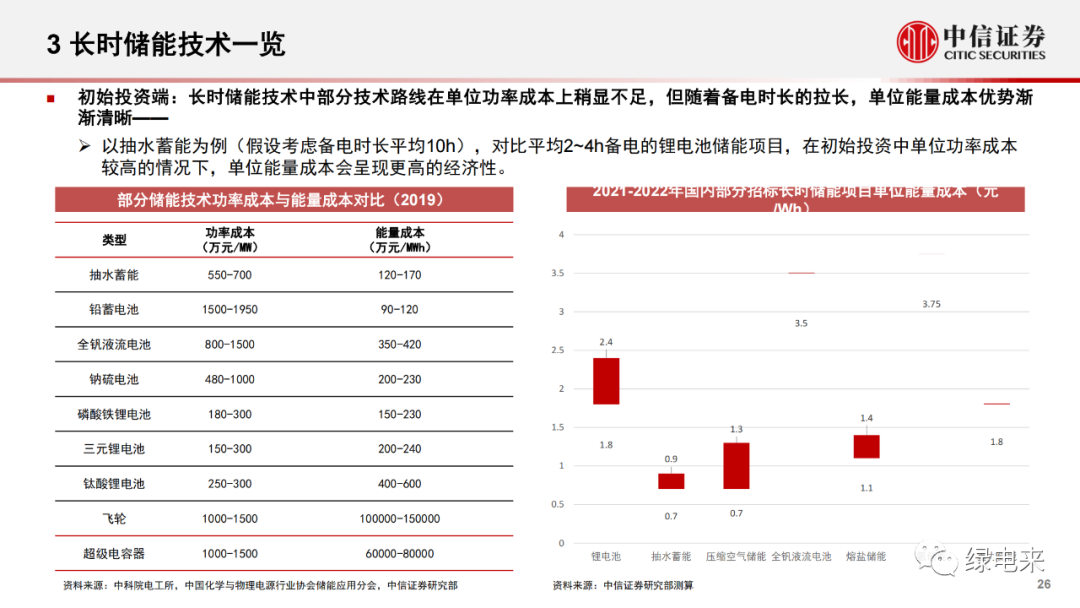Click the 1.4 data label above 熔盐储能 bar
This screenshot has width=1080, height=608.
click(x=866, y=418)
